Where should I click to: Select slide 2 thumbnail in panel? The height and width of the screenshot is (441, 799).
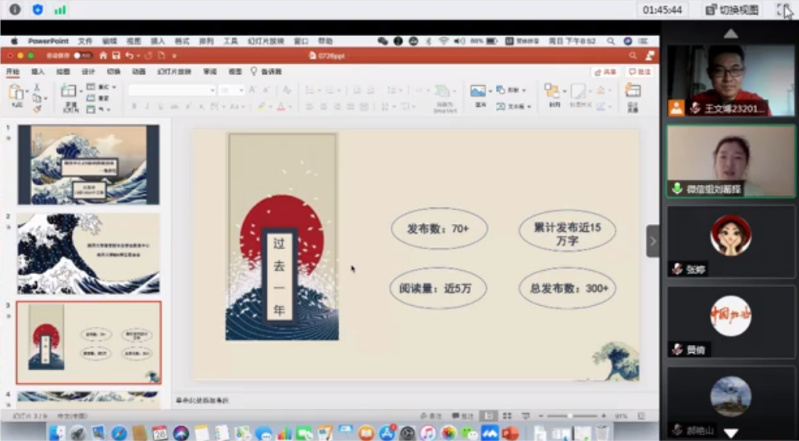coord(89,254)
